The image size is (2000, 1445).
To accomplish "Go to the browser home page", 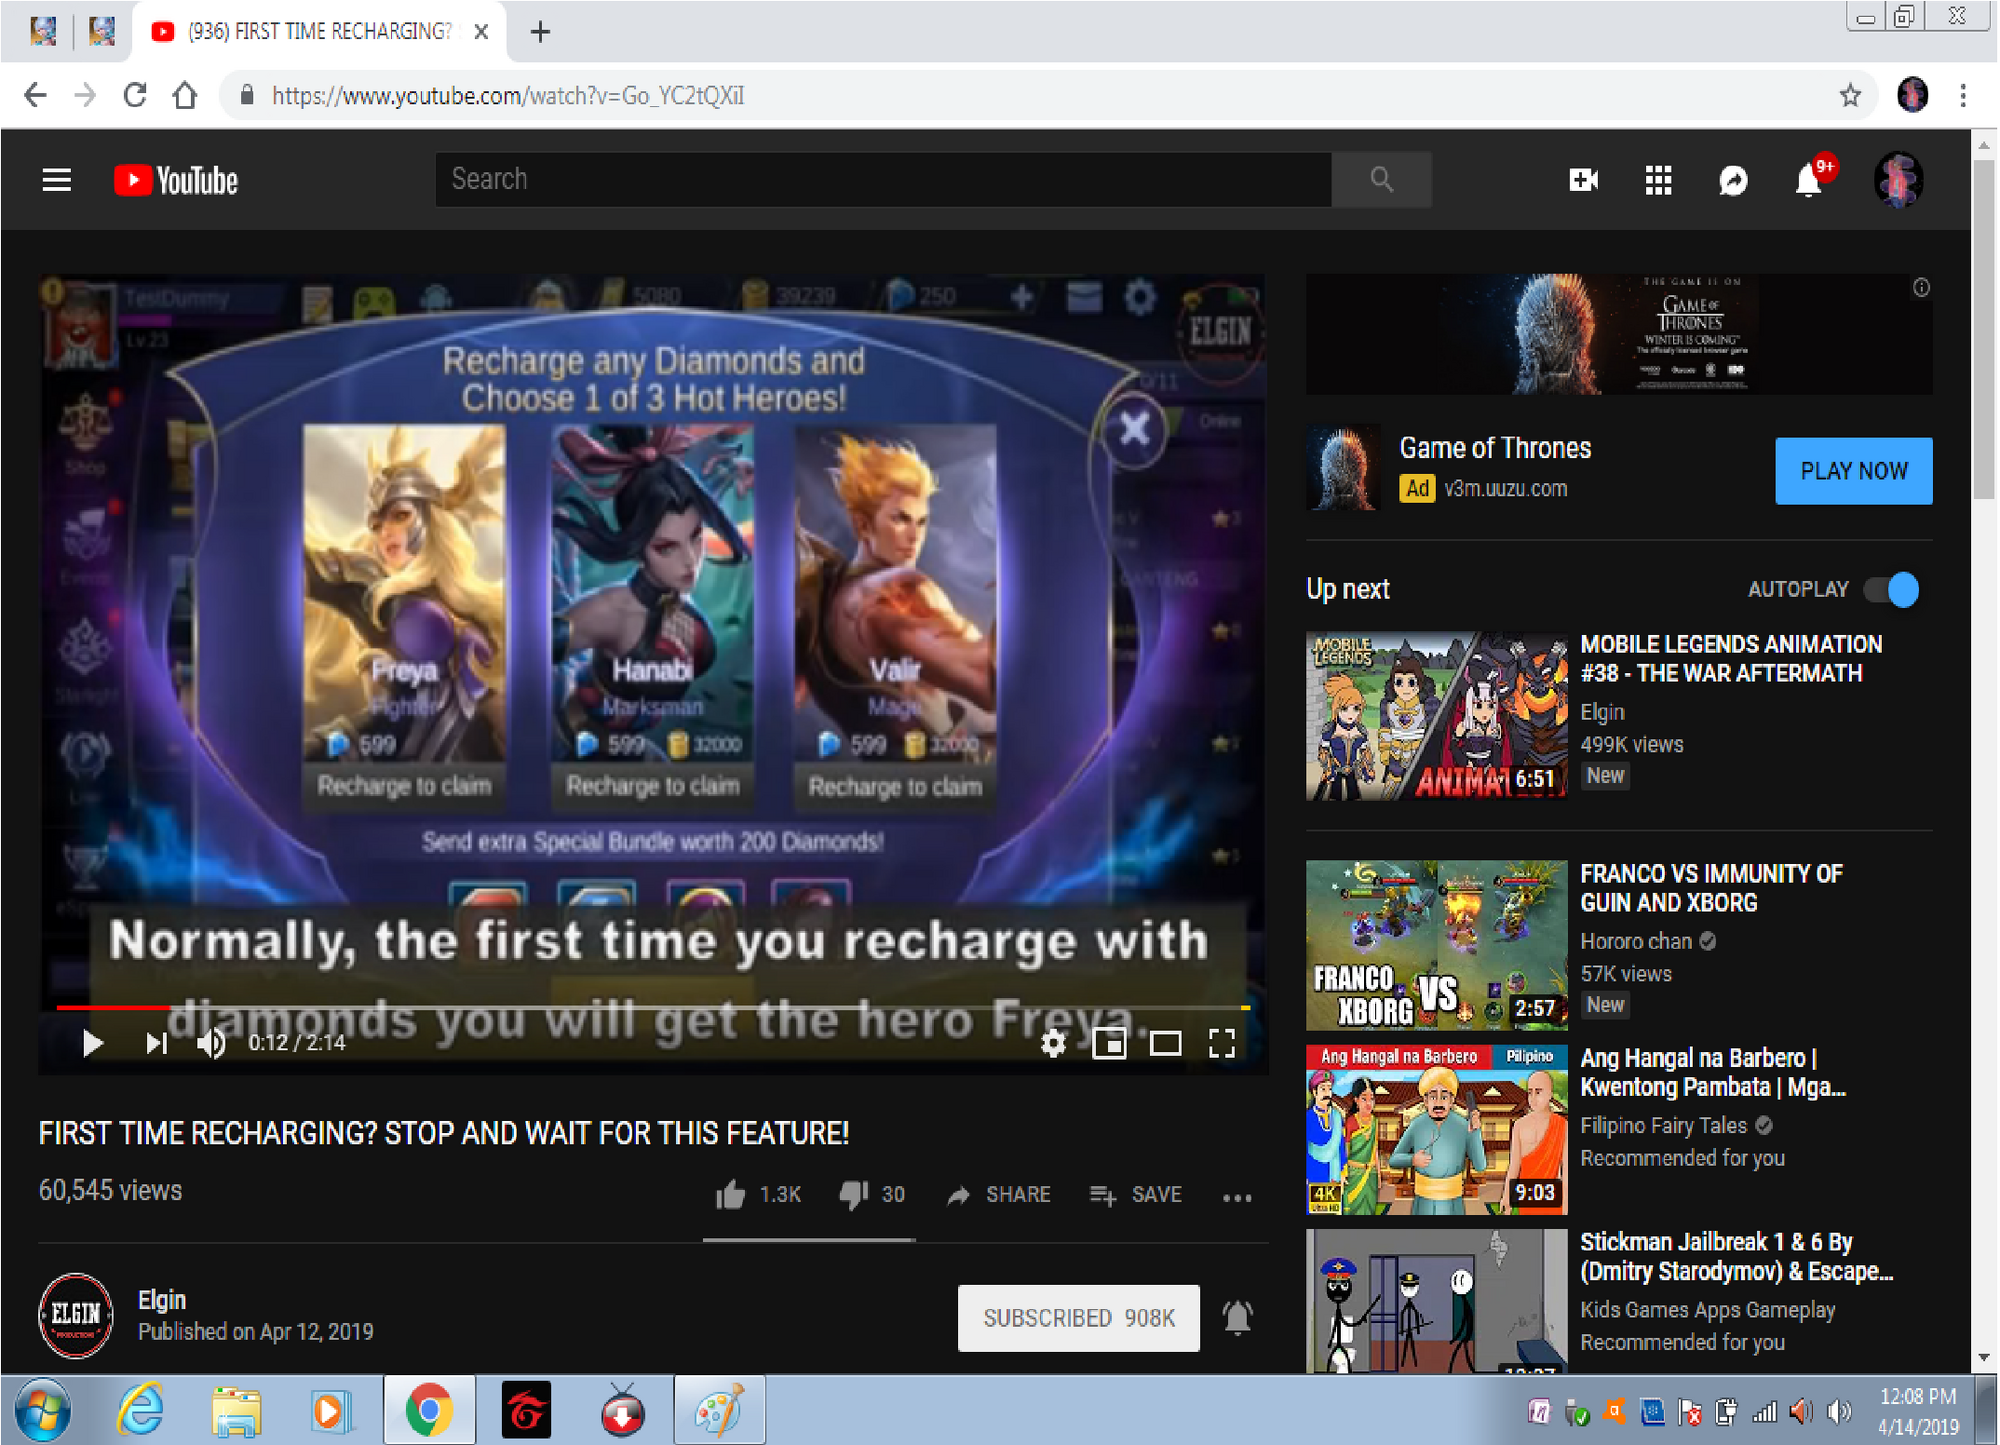I will 185,95.
